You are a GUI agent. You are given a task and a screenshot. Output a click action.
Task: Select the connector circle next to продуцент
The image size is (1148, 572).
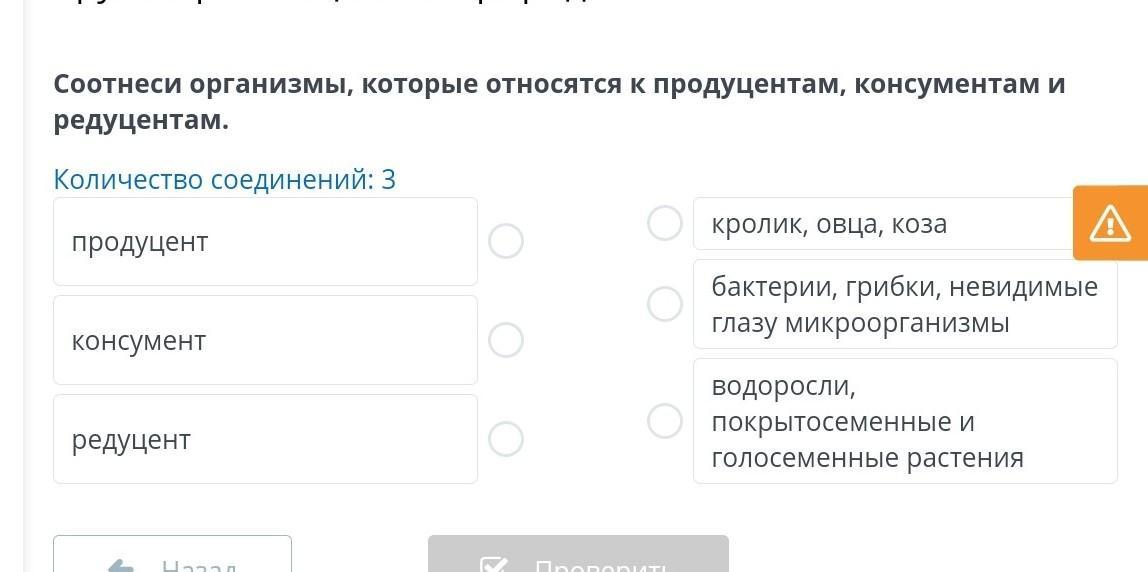506,241
